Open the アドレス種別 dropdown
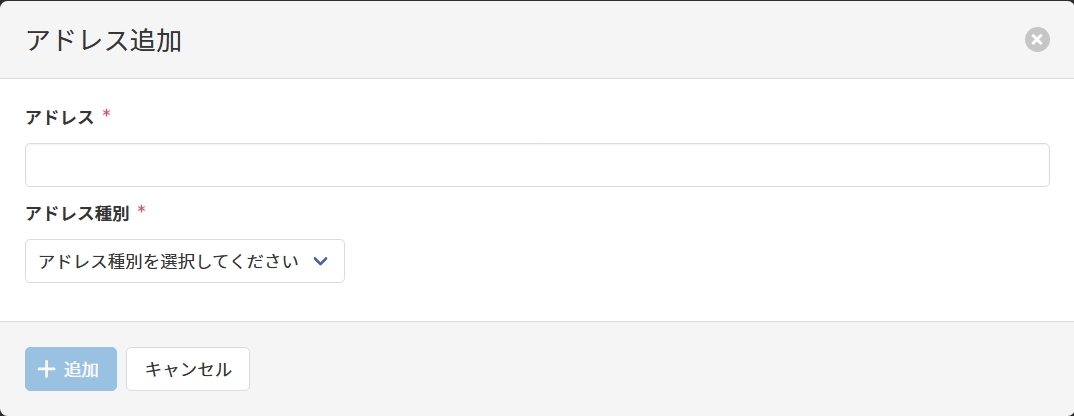Screen dimensions: 1074x416 185,261
